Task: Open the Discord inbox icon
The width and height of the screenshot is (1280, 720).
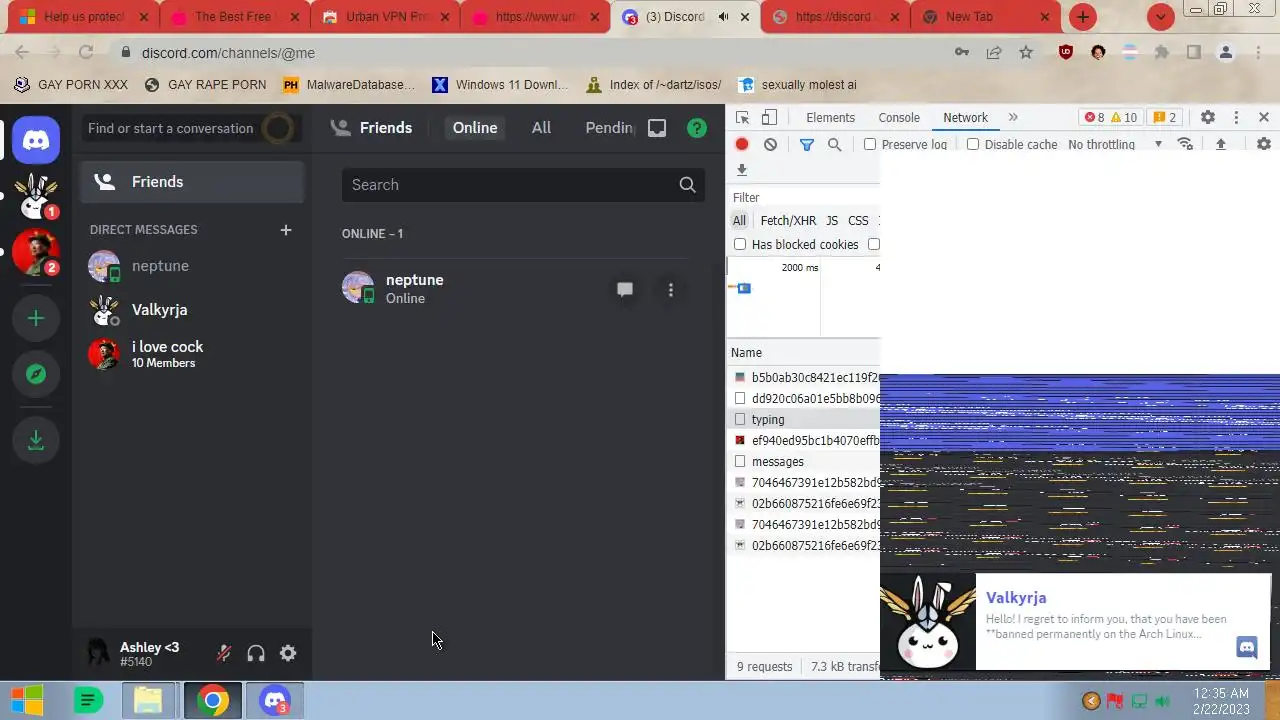Action: [x=657, y=128]
